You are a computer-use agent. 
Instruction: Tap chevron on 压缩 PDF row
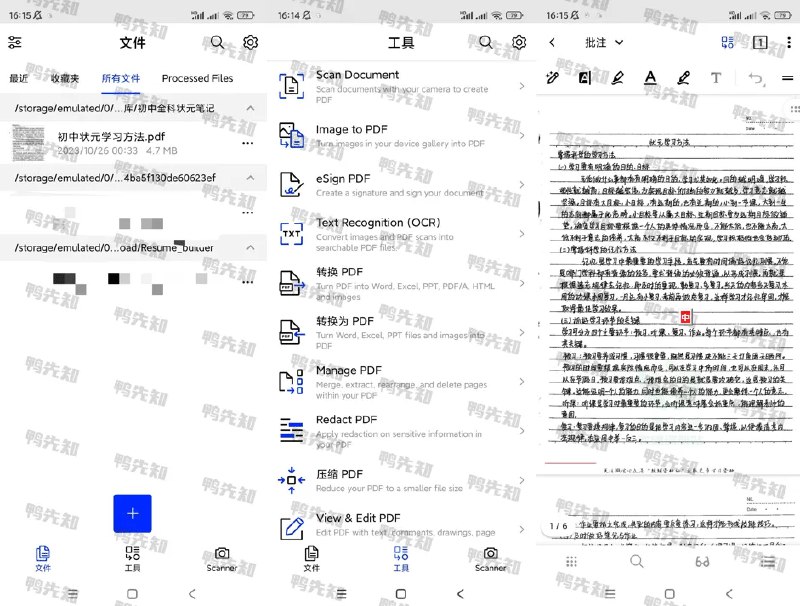click(521, 480)
